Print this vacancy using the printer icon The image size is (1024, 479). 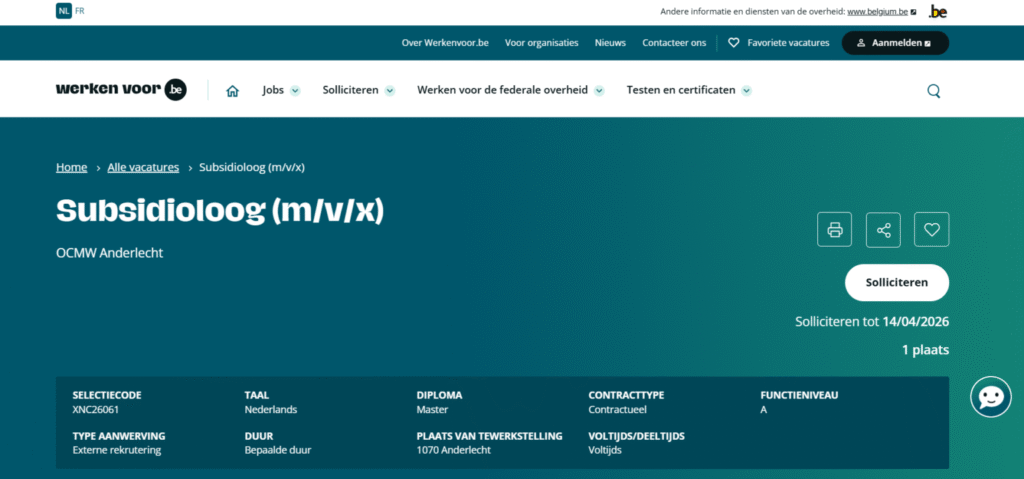click(834, 230)
